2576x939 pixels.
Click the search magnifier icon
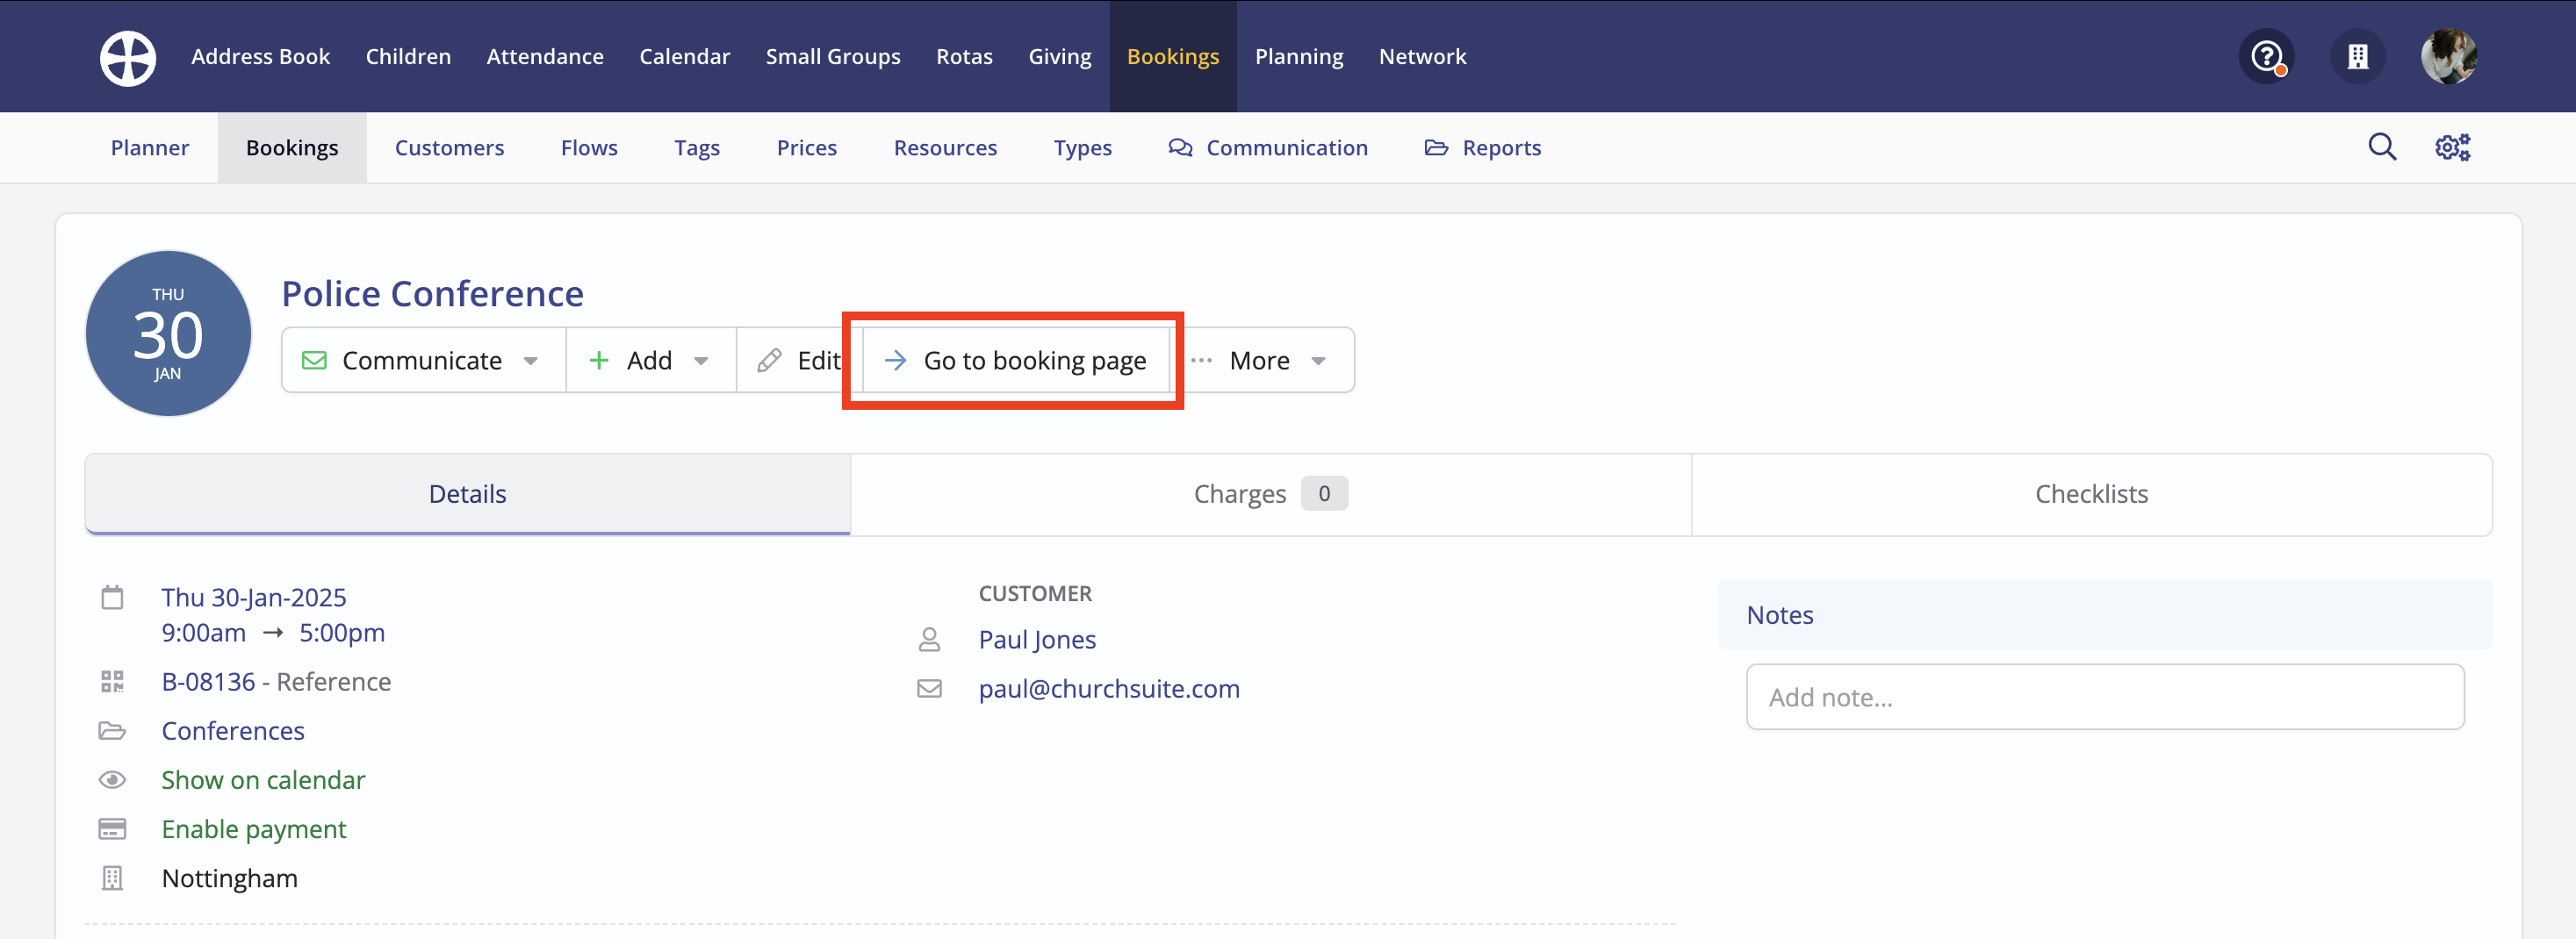[2382, 147]
